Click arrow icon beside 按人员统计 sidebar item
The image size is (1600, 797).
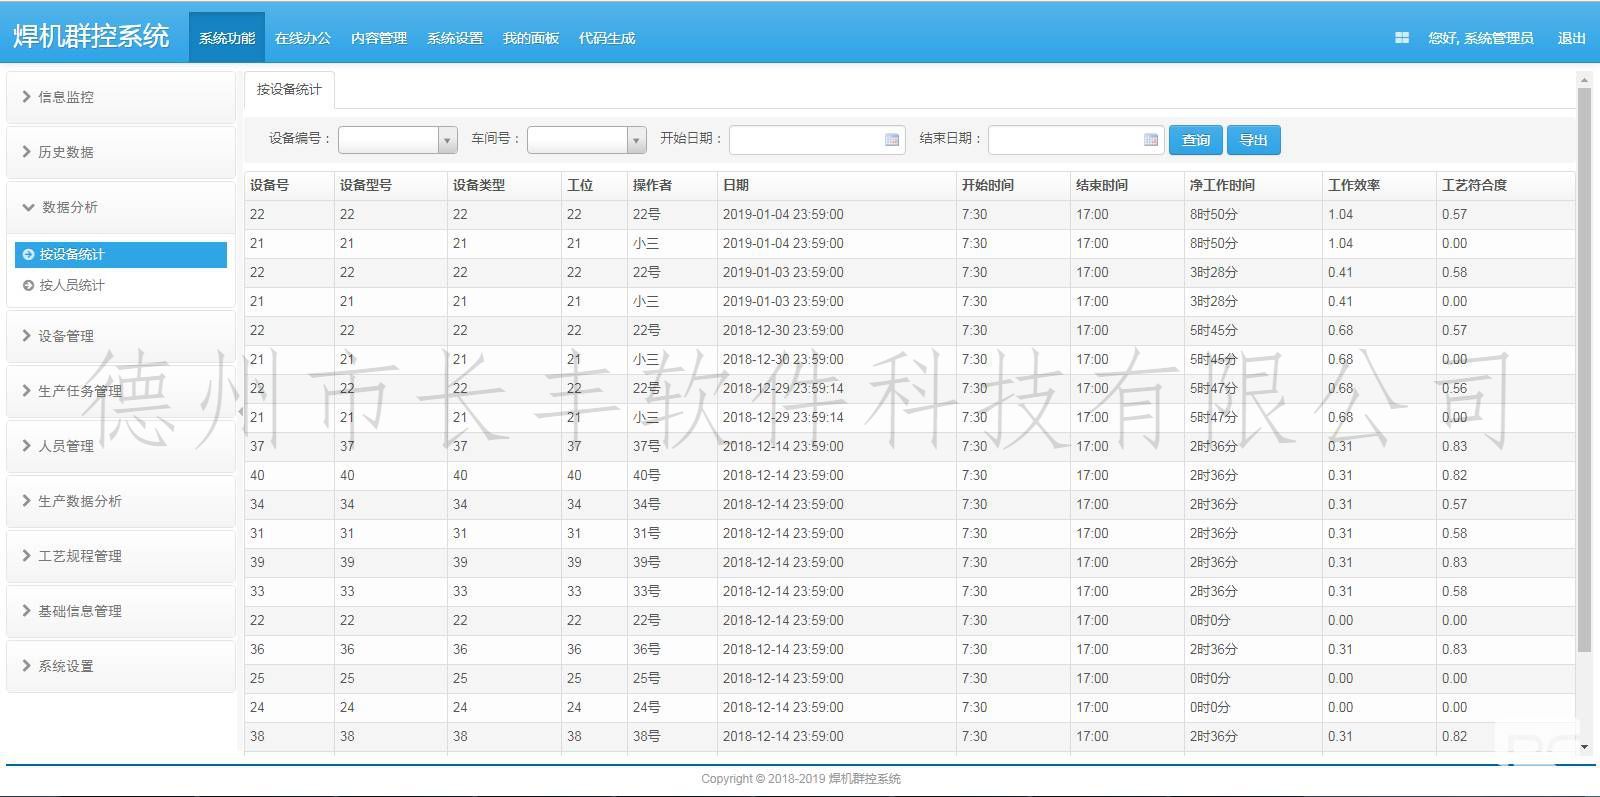[x=28, y=286]
